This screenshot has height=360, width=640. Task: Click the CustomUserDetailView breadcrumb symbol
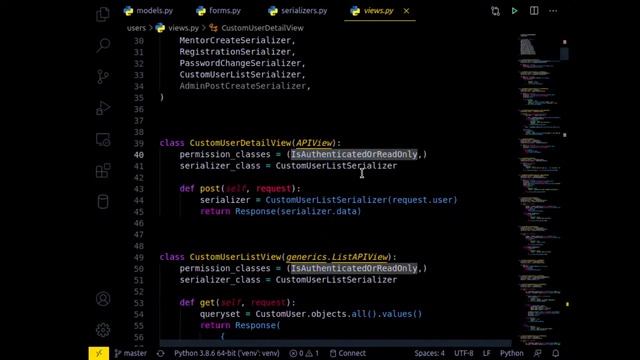click(257, 28)
